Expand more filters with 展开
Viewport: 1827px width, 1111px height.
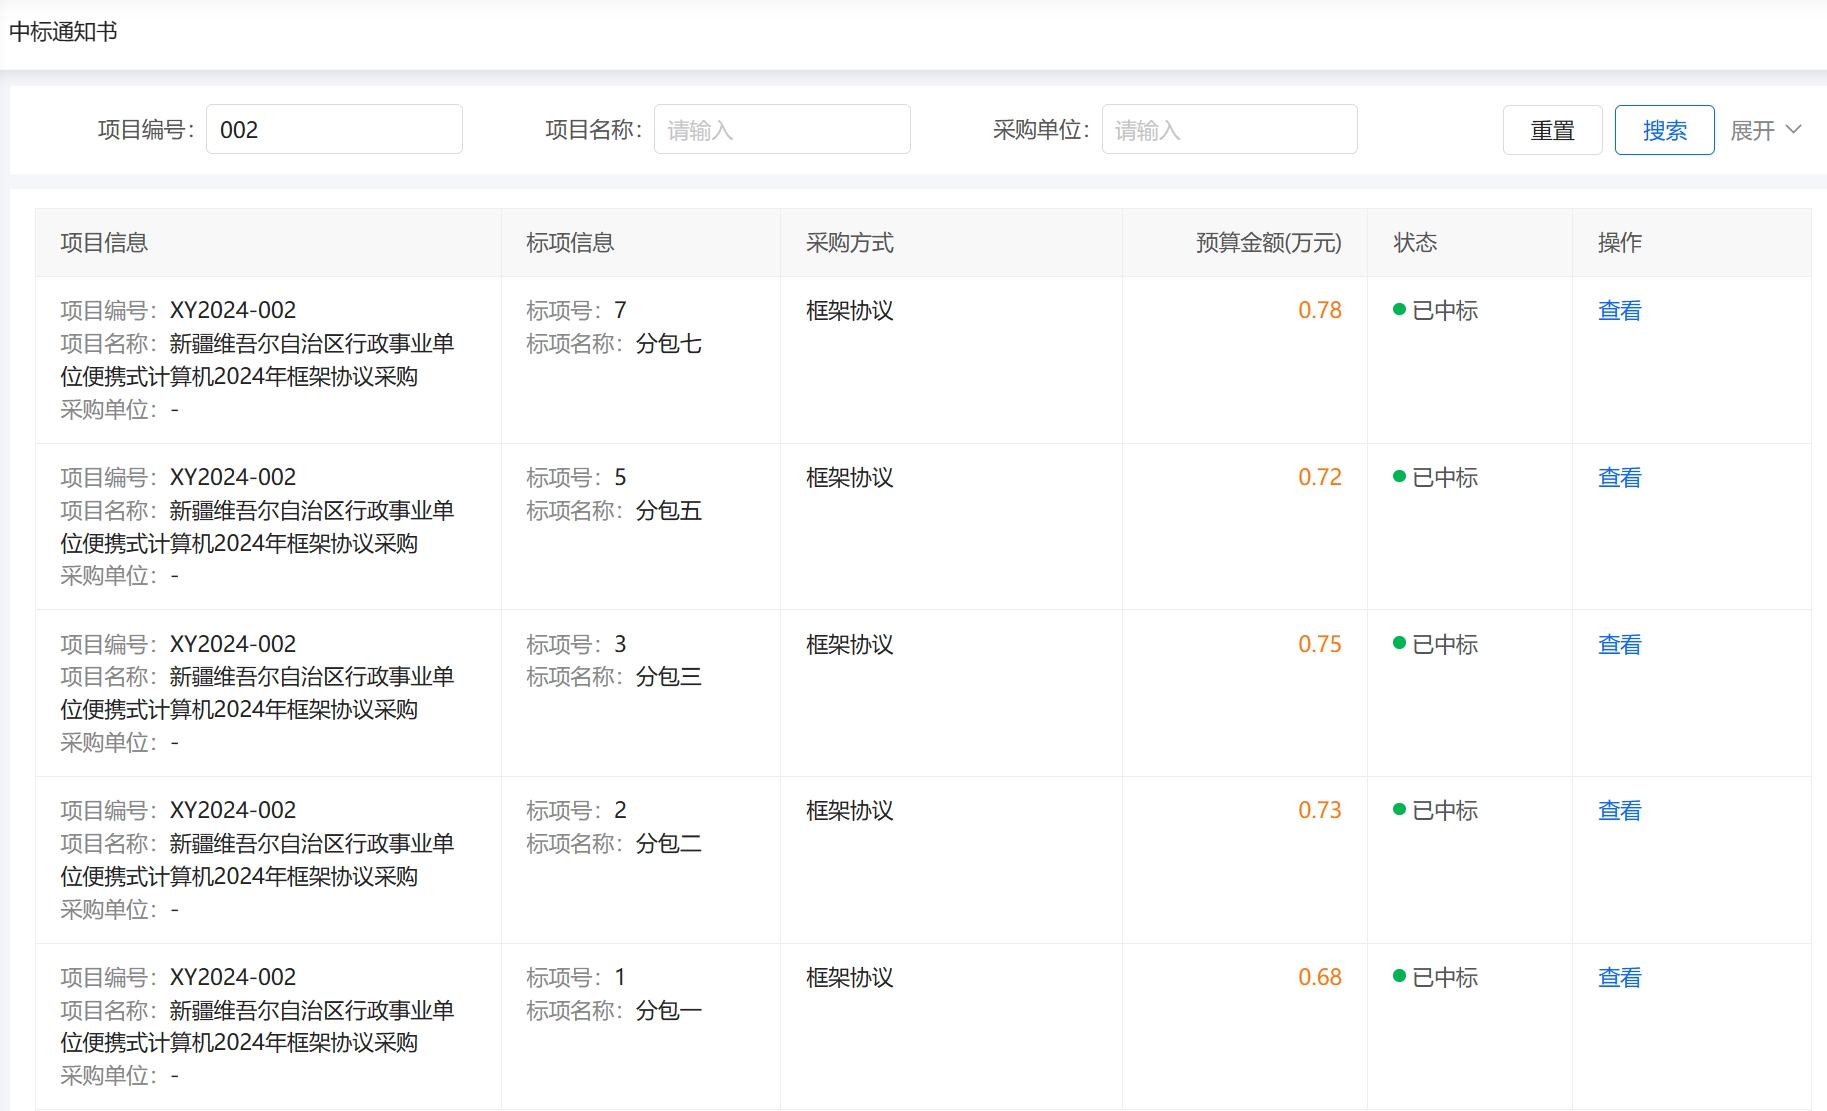pyautogui.click(x=1765, y=130)
